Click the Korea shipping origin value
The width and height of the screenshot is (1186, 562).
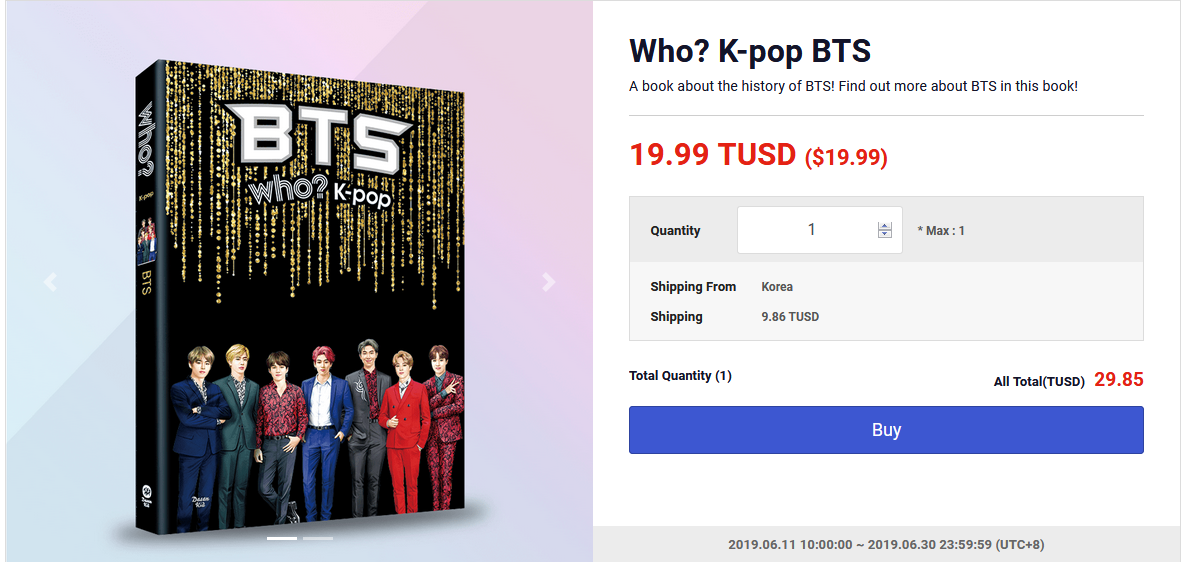pyautogui.click(x=777, y=287)
